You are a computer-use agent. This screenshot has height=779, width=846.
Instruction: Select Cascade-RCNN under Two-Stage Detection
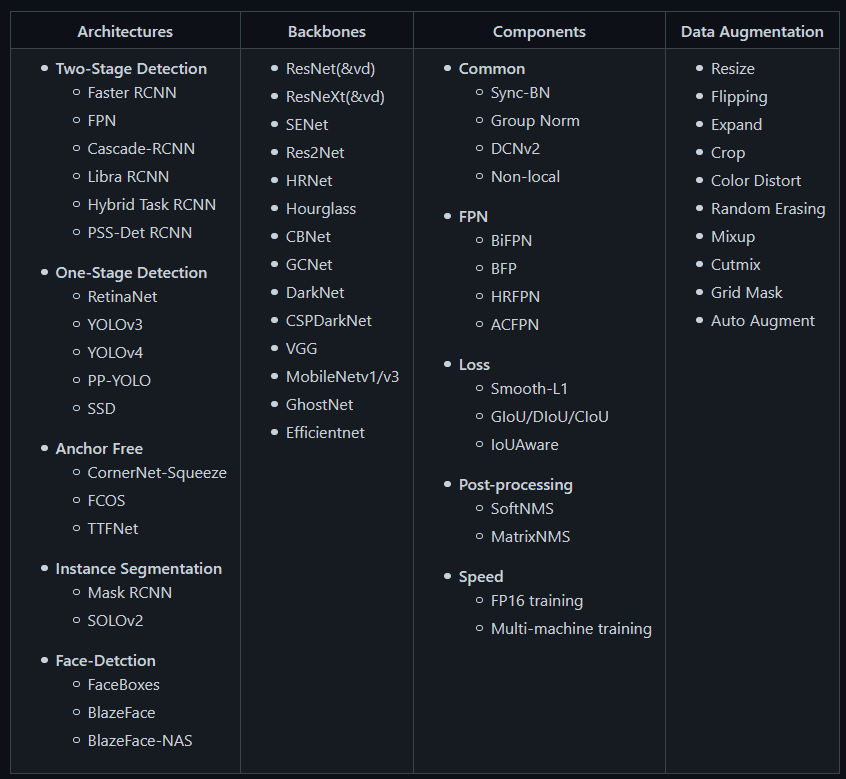coord(141,149)
